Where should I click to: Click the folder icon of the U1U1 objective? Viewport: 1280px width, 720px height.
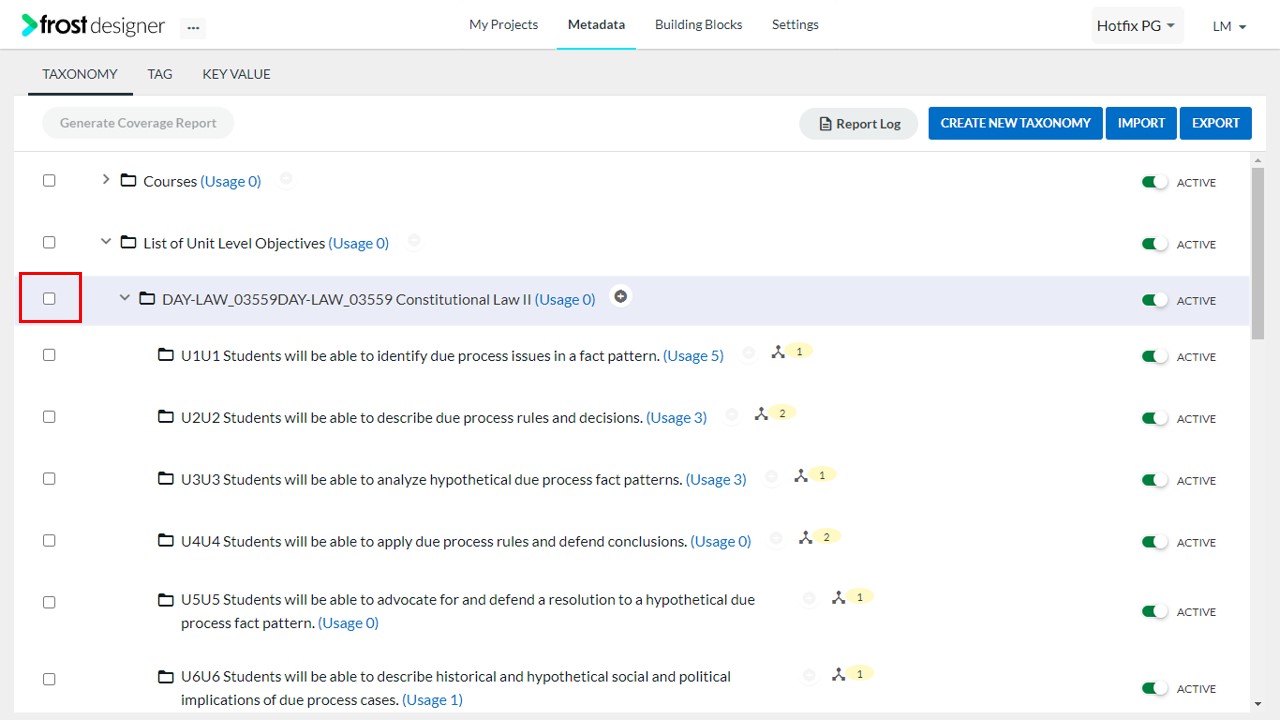(166, 355)
